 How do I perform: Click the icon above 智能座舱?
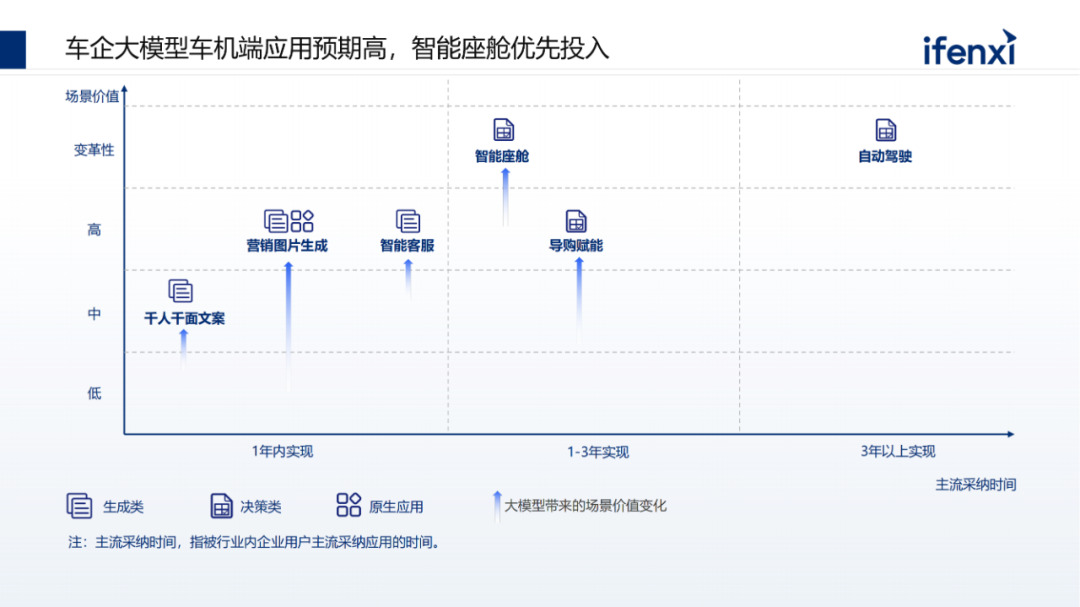point(503,130)
